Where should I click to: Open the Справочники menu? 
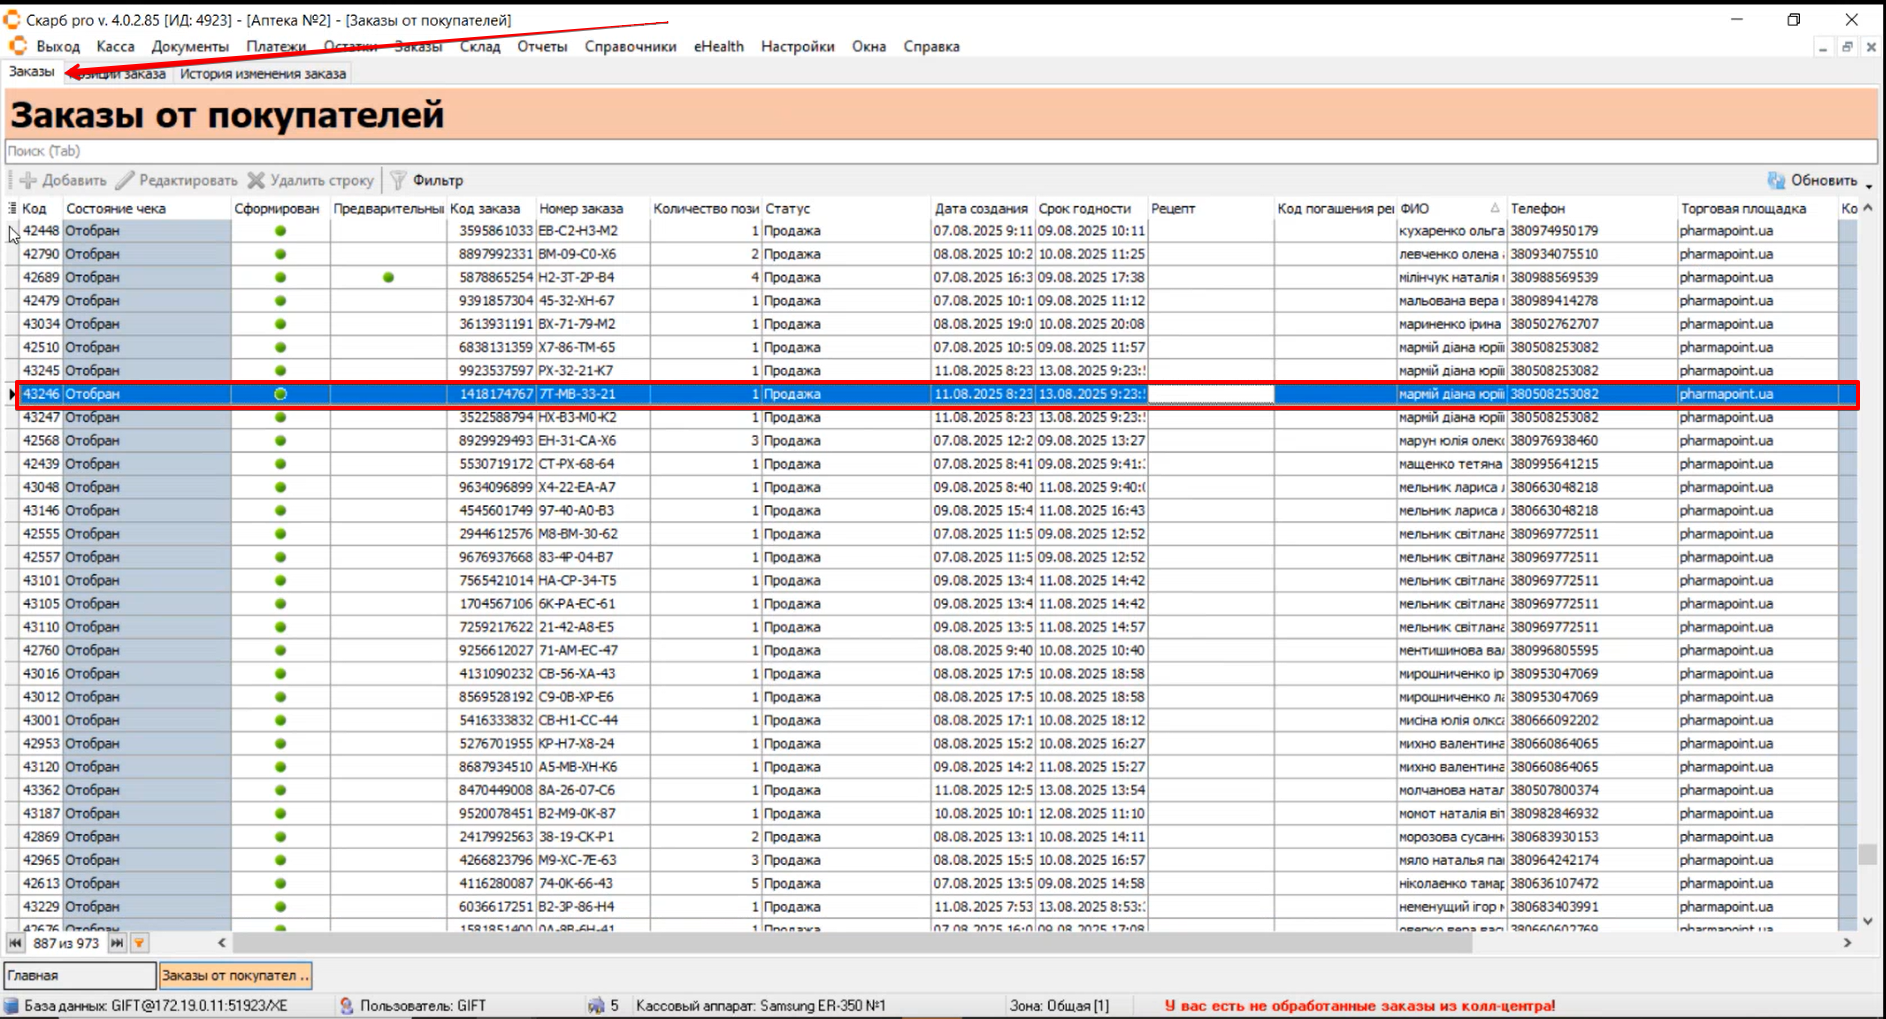pyautogui.click(x=630, y=47)
